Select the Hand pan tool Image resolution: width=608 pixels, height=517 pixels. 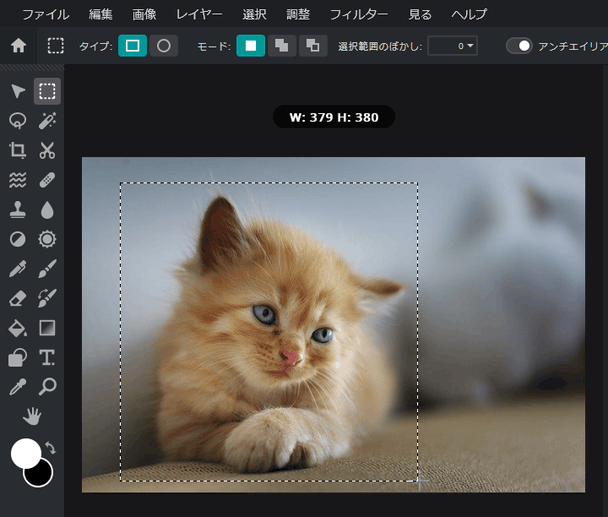click(32, 416)
